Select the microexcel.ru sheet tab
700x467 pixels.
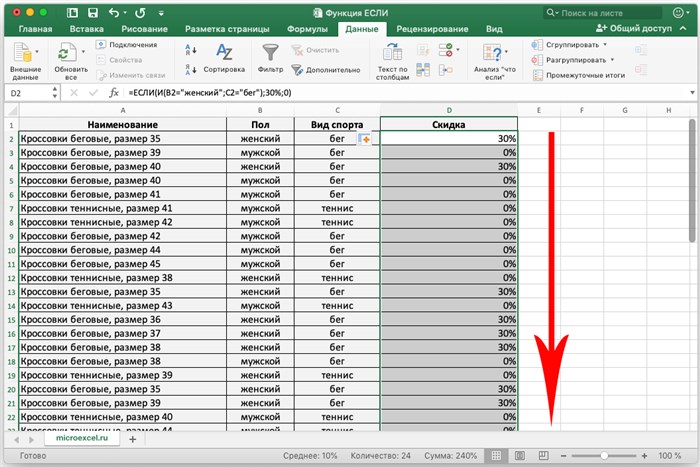pos(82,438)
